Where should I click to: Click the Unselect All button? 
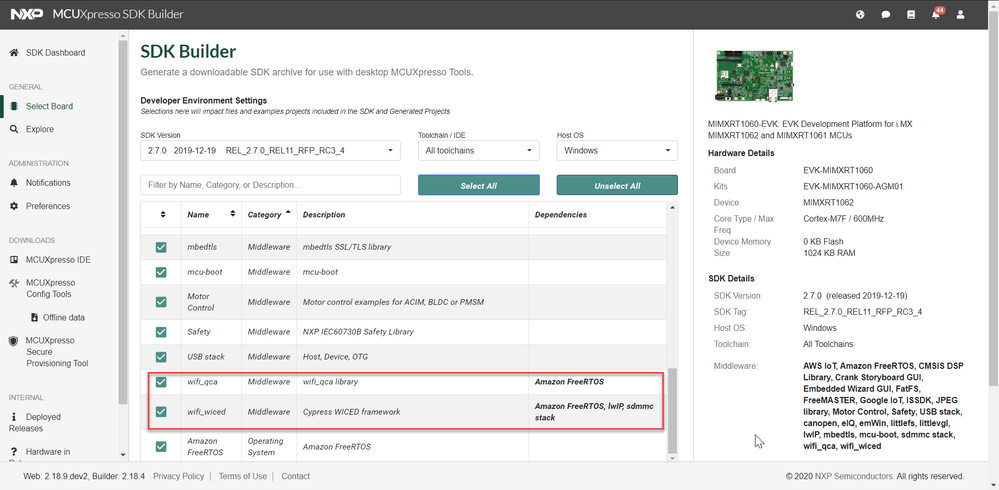(x=617, y=185)
